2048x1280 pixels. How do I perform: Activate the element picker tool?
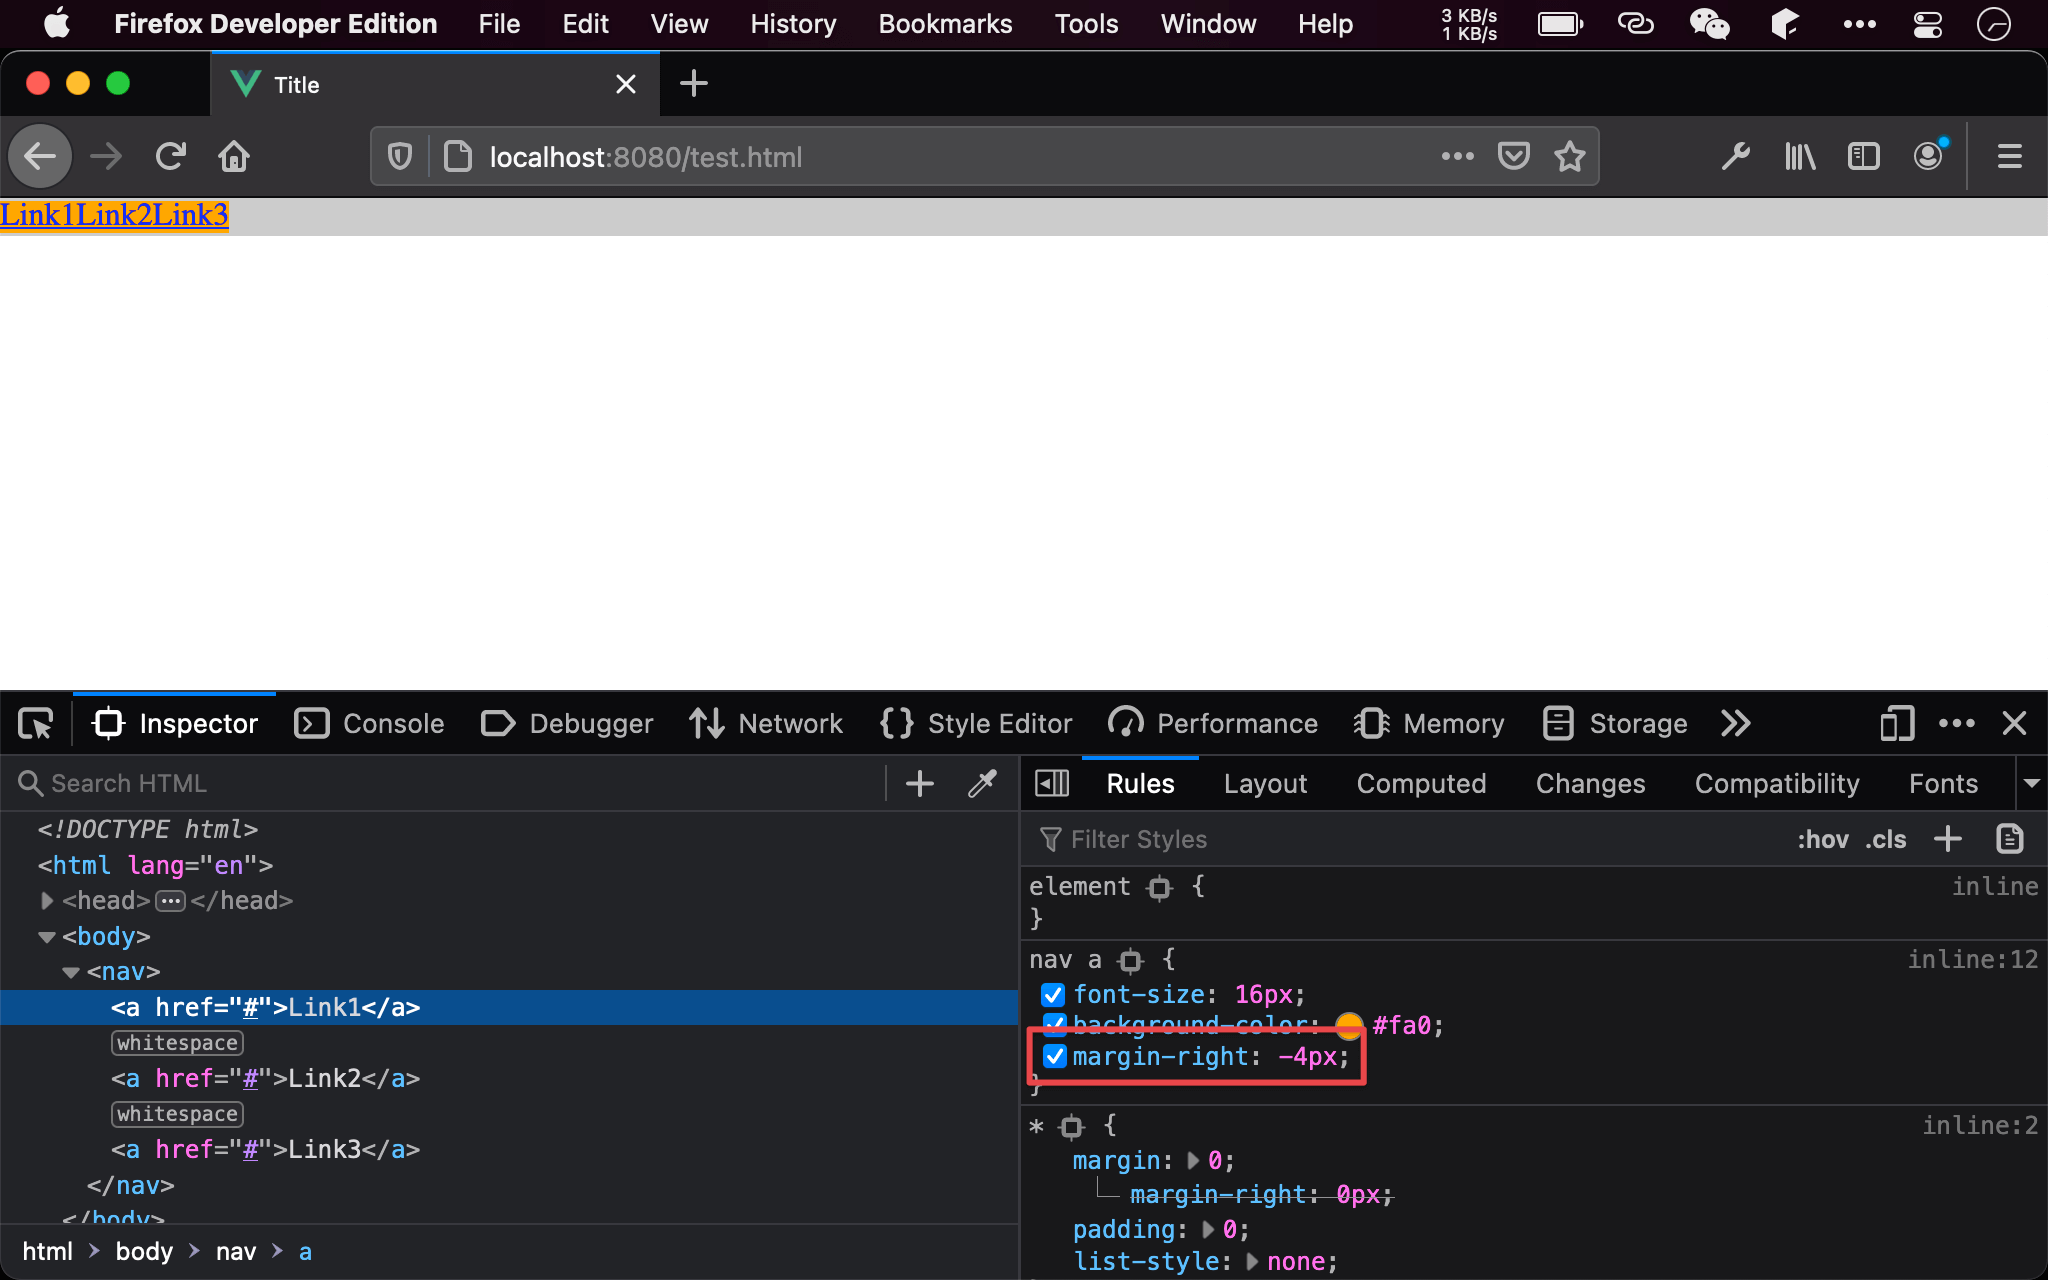coord(36,723)
